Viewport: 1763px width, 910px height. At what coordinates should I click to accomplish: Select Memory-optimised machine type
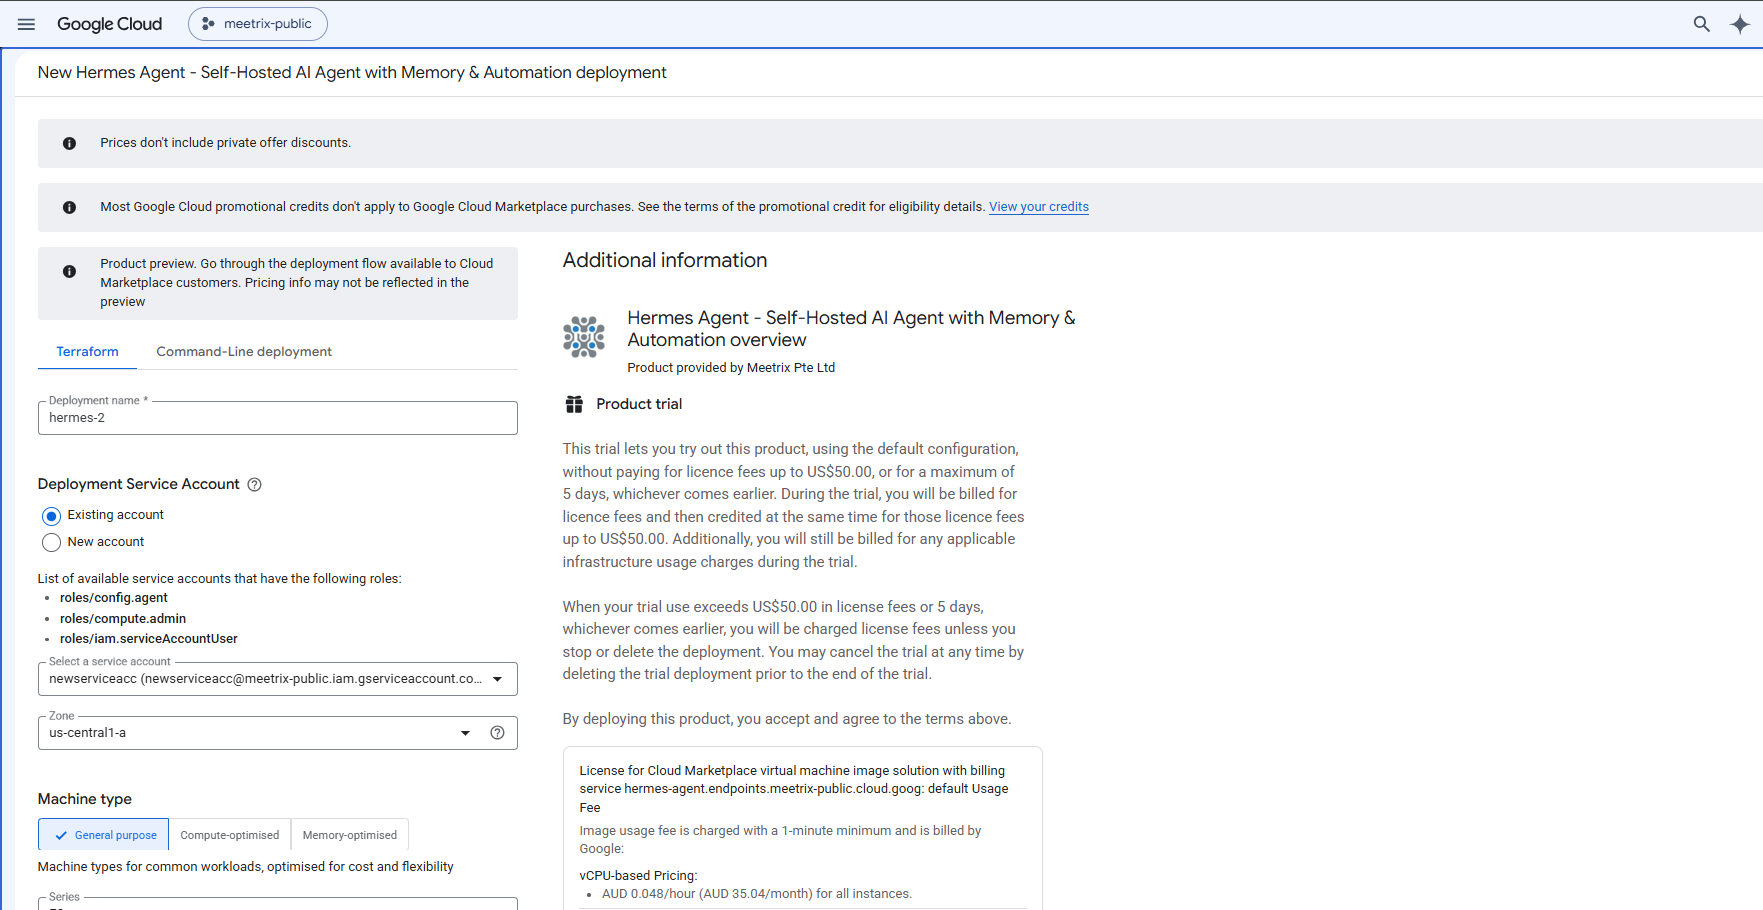point(350,835)
